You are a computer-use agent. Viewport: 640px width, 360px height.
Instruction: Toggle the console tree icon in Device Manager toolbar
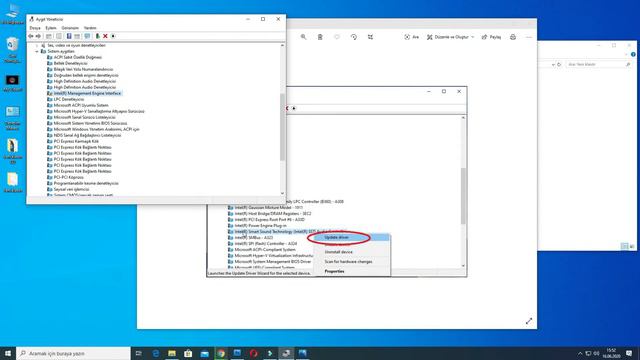49,36
